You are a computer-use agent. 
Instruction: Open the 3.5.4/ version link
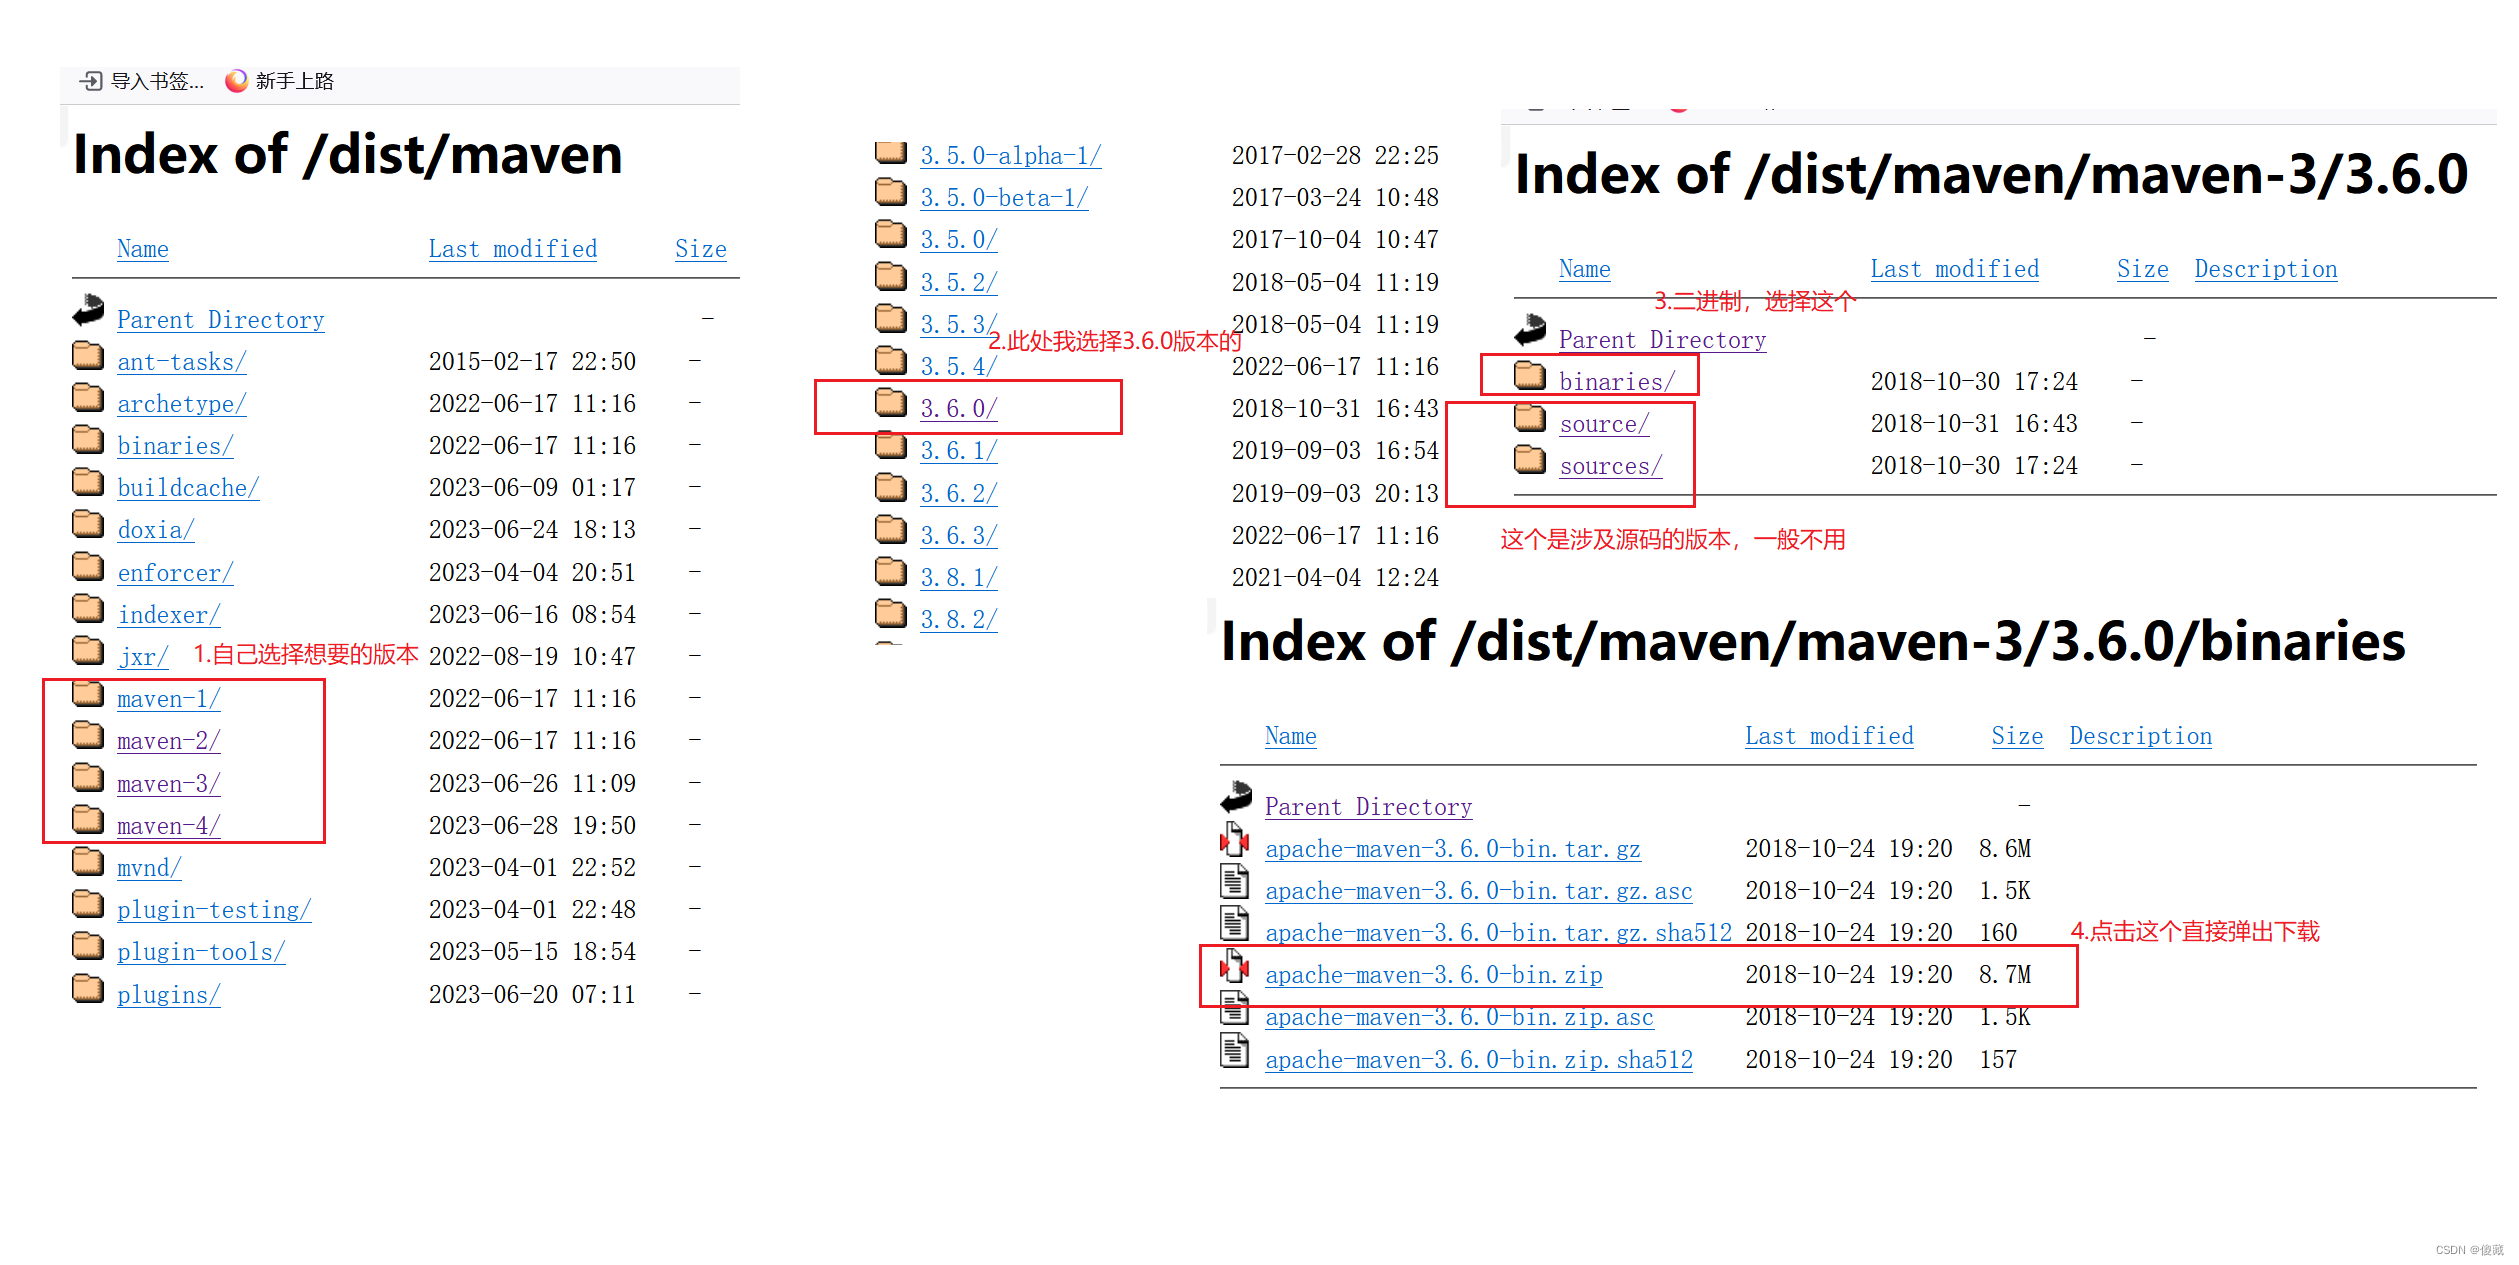tap(959, 367)
